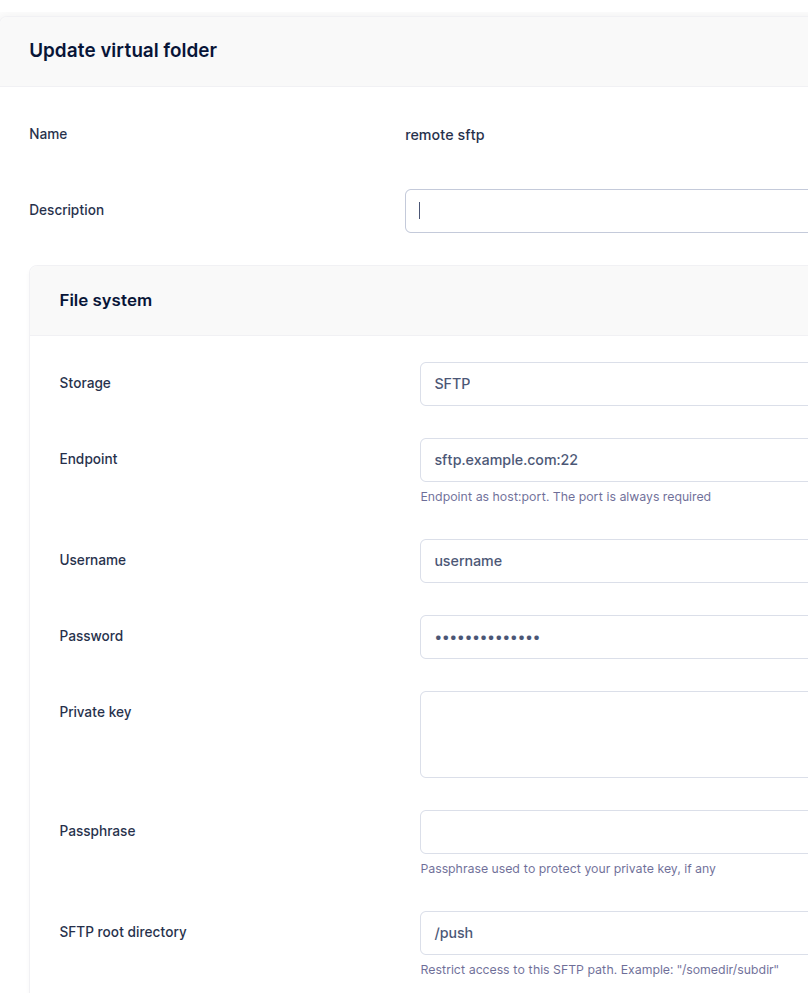808x993 pixels.
Task: Click the Endpoint label
Action: click(89, 459)
